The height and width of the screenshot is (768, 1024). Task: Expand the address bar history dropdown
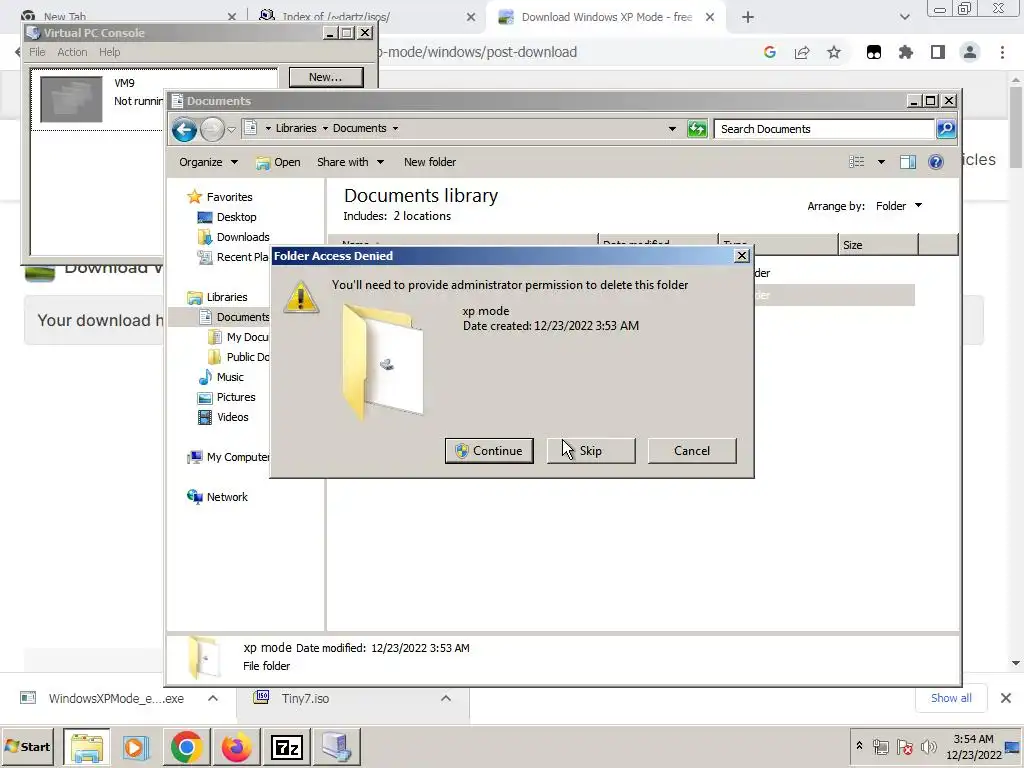click(672, 129)
